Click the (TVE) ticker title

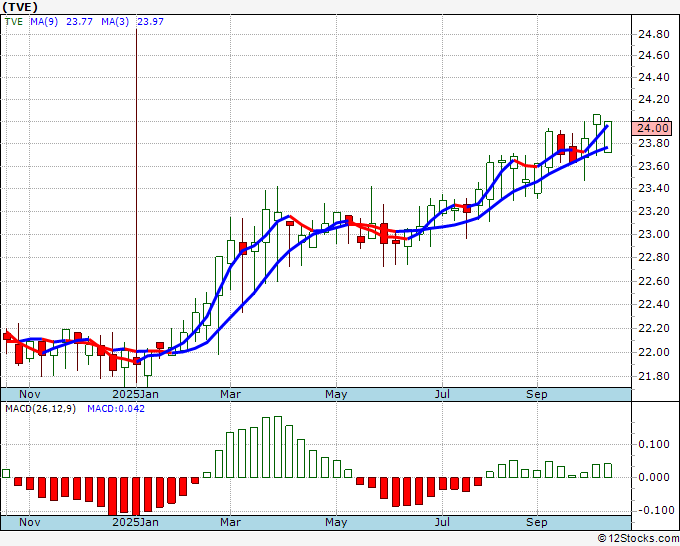tap(20, 7)
